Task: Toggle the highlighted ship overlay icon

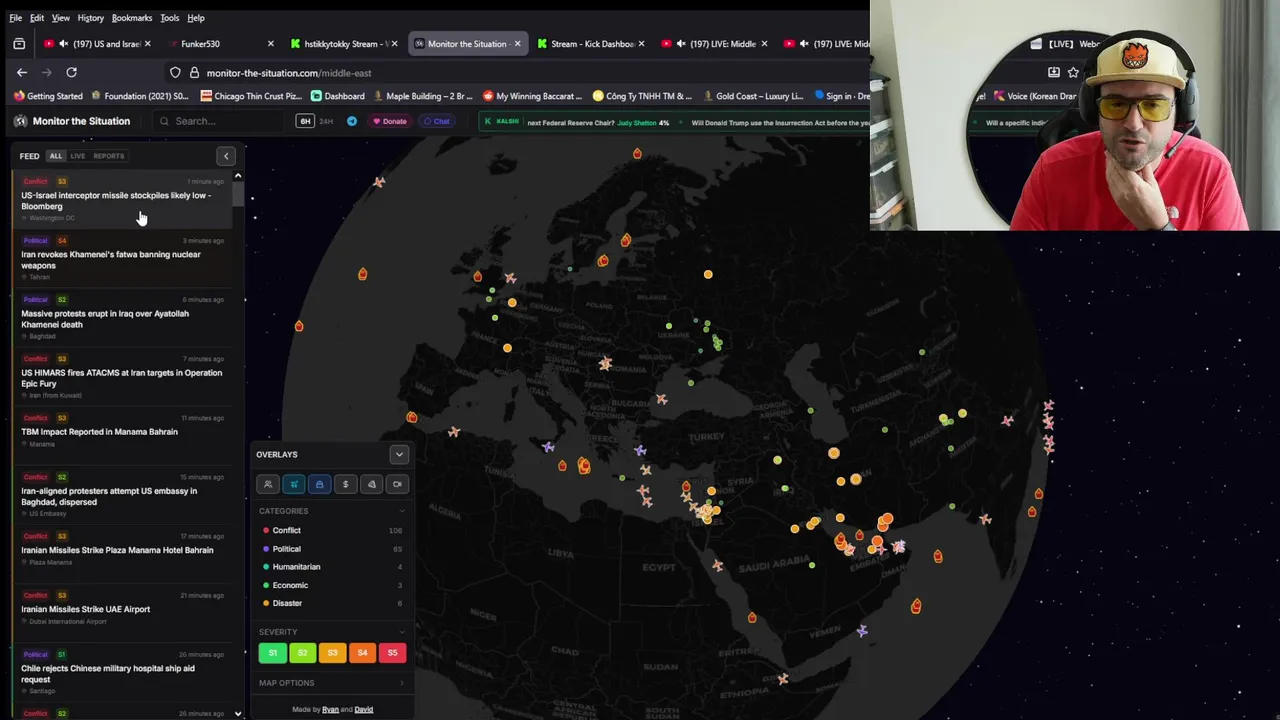Action: (320, 484)
